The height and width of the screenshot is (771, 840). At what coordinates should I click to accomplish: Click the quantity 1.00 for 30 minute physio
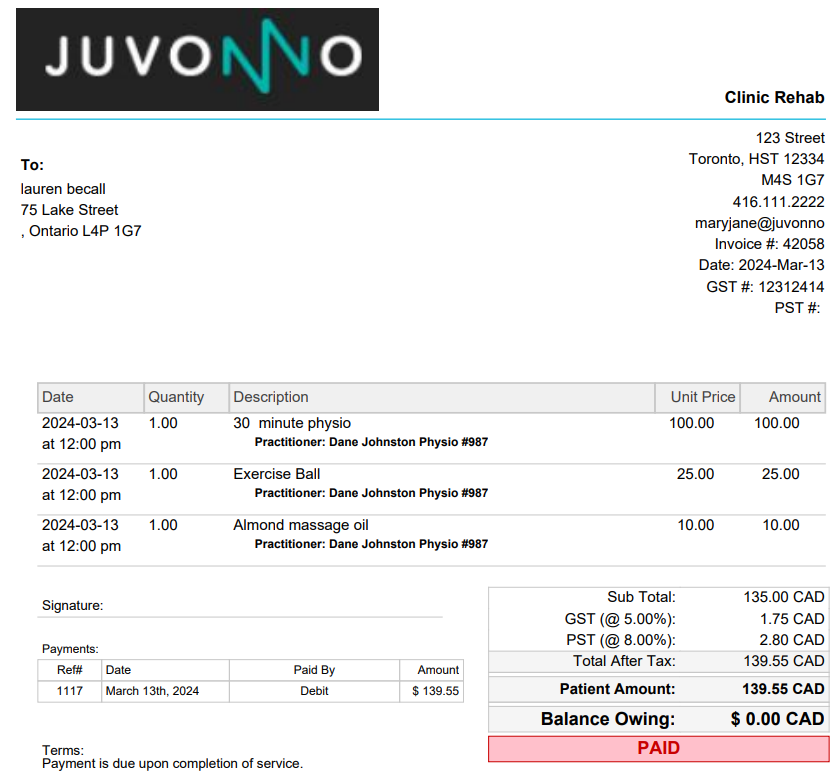(163, 423)
